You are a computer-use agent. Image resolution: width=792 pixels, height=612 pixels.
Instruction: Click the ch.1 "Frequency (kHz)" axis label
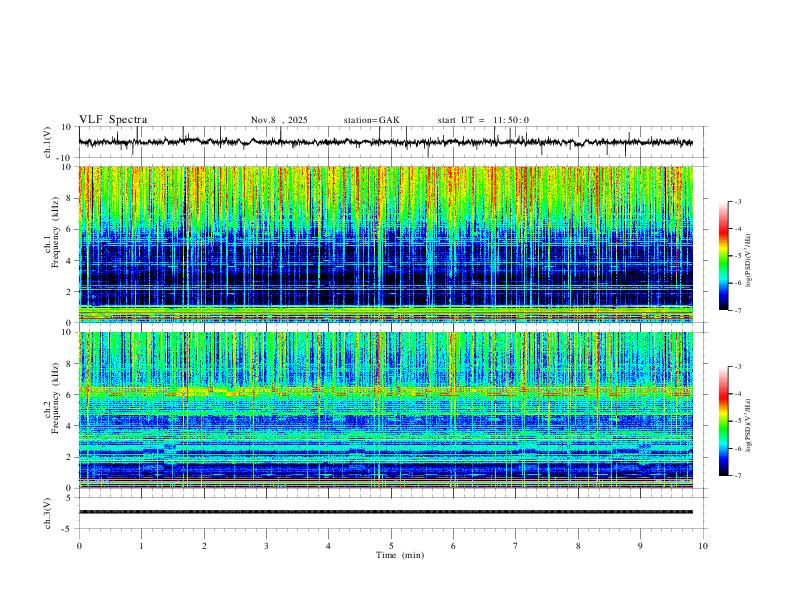click(54, 232)
